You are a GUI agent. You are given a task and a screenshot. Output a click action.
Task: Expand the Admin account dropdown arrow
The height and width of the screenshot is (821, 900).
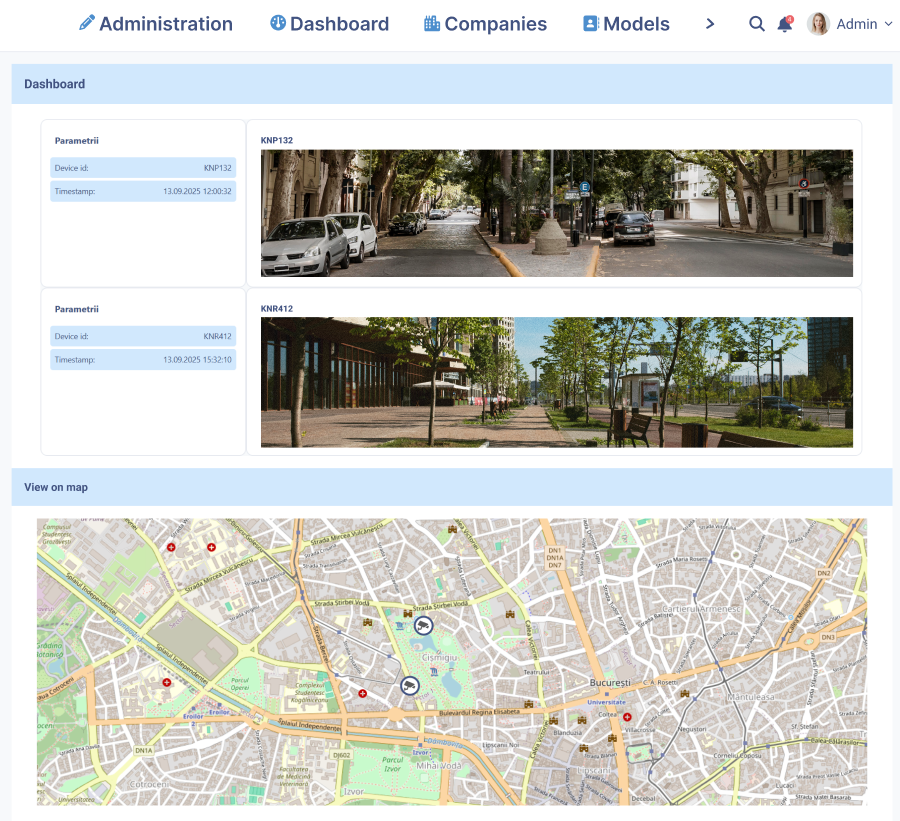point(888,24)
